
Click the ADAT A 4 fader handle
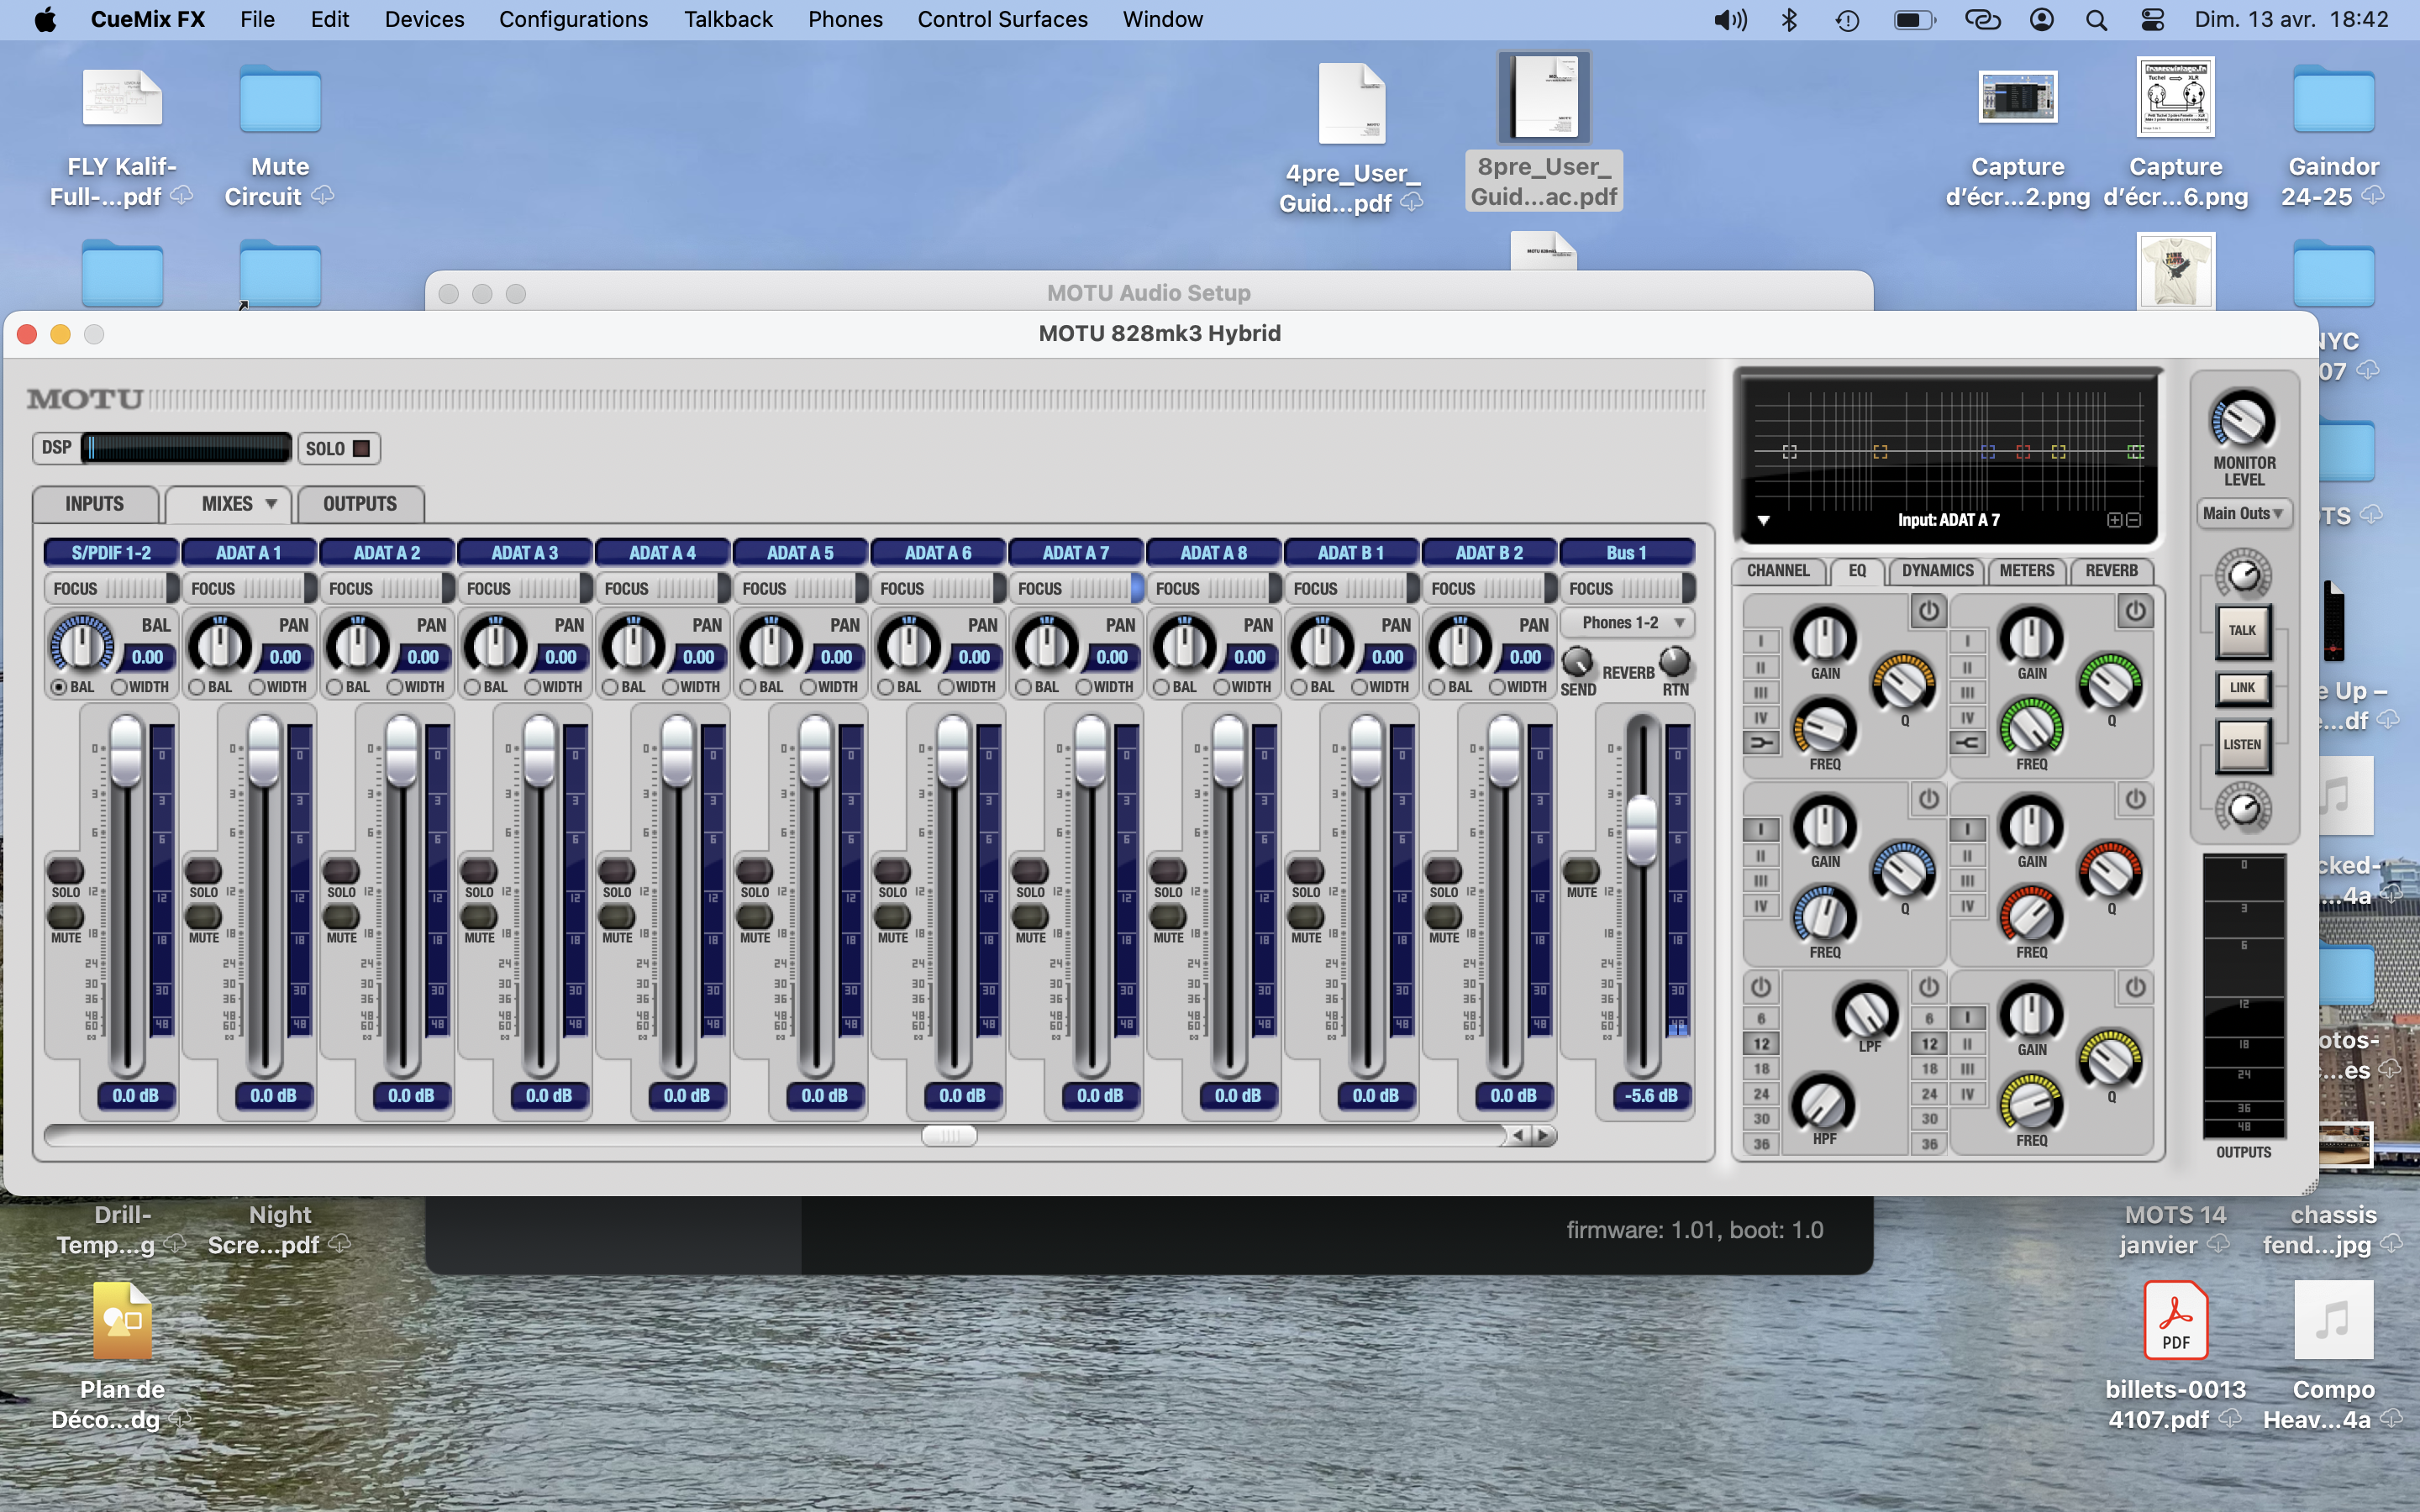tap(677, 753)
